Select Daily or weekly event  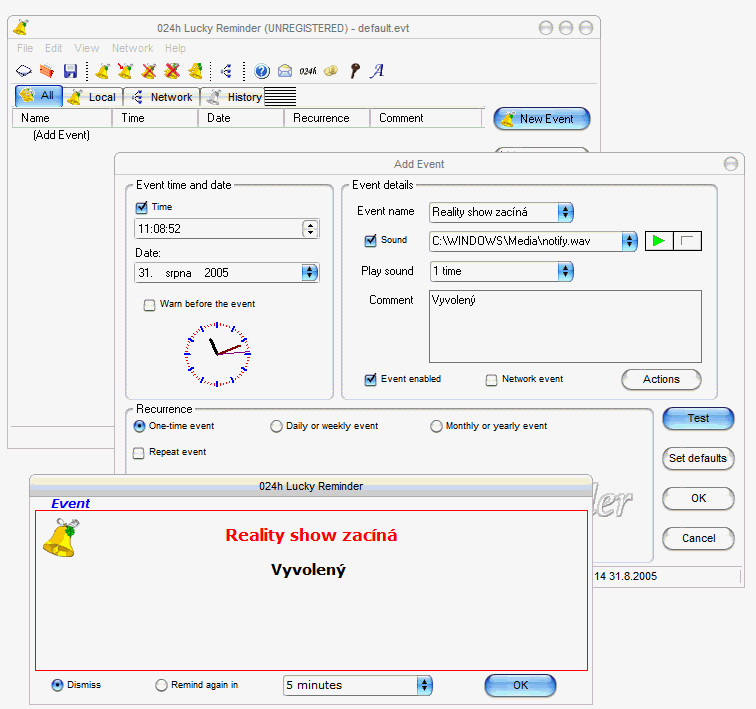point(276,426)
